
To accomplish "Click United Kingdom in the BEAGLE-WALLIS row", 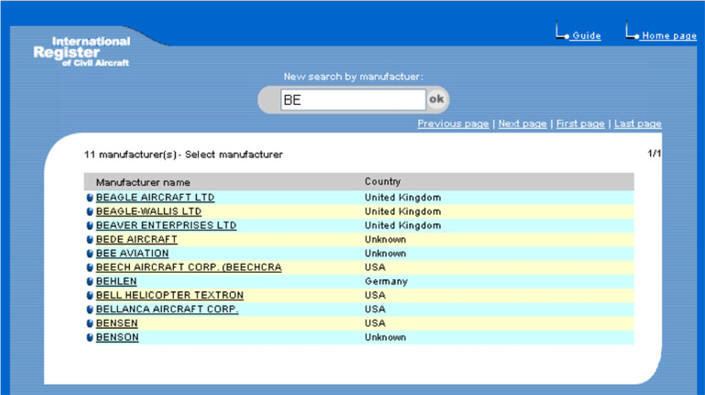I will click(403, 211).
